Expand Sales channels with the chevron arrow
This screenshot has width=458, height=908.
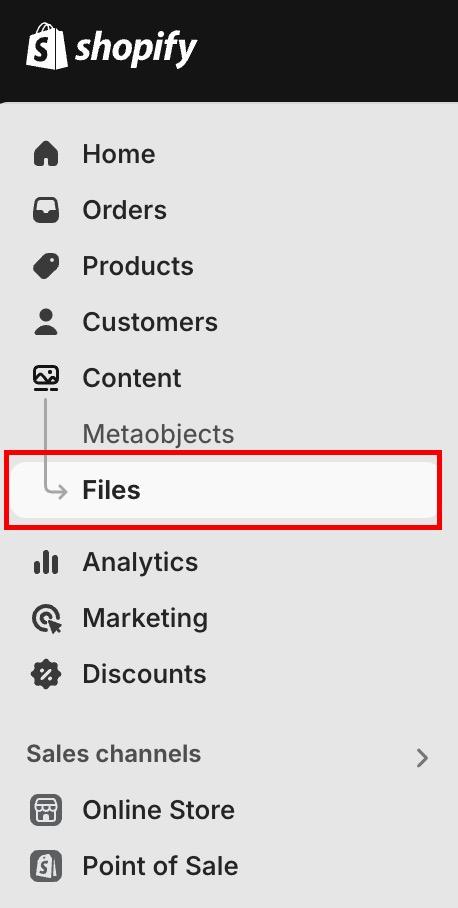(x=423, y=757)
